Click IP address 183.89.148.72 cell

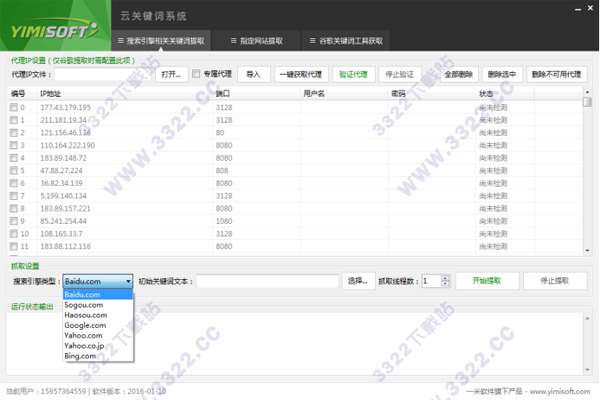tap(64, 158)
